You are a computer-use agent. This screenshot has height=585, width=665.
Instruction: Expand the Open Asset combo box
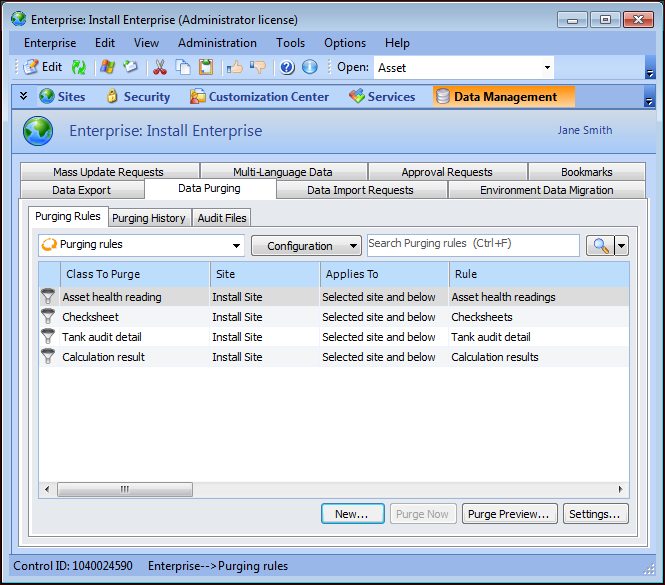click(547, 68)
